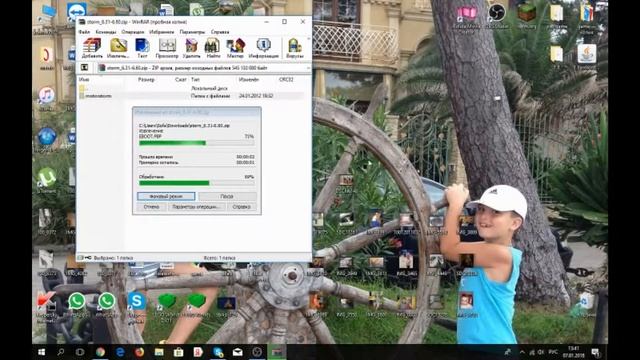Click the Пауза button

[227, 196]
